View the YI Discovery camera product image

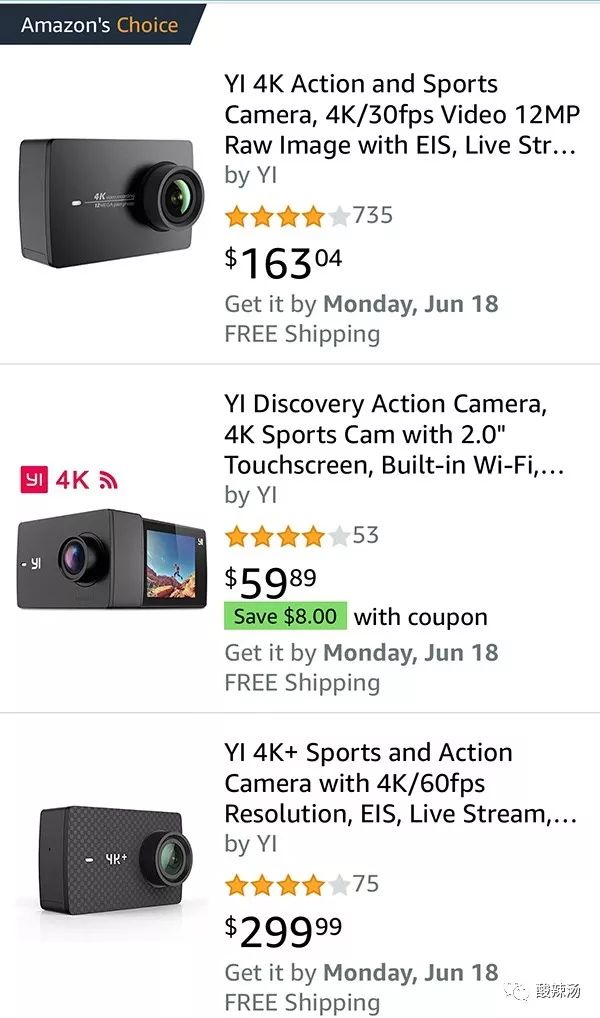(x=112, y=558)
